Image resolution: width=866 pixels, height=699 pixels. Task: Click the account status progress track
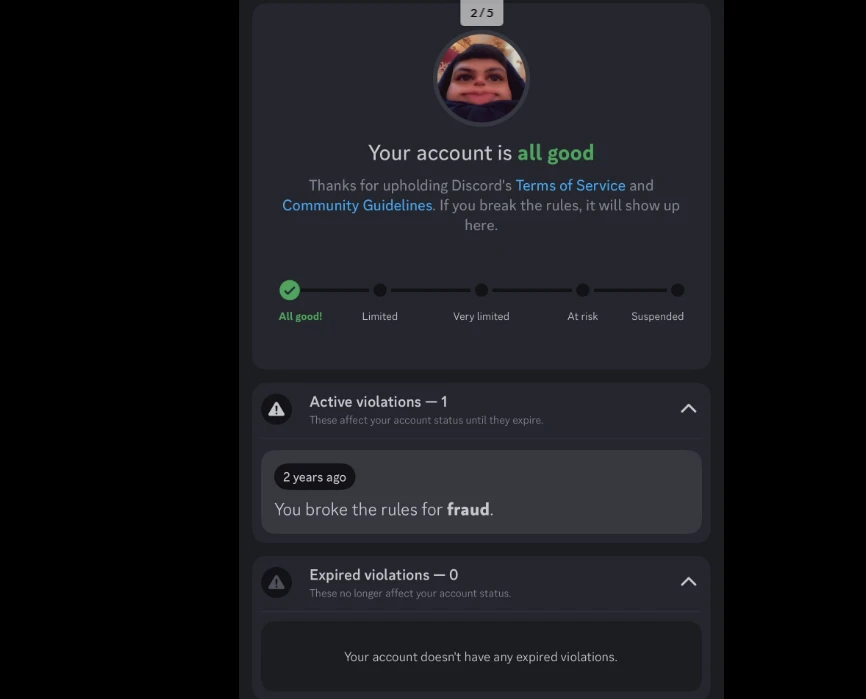tap(482, 290)
